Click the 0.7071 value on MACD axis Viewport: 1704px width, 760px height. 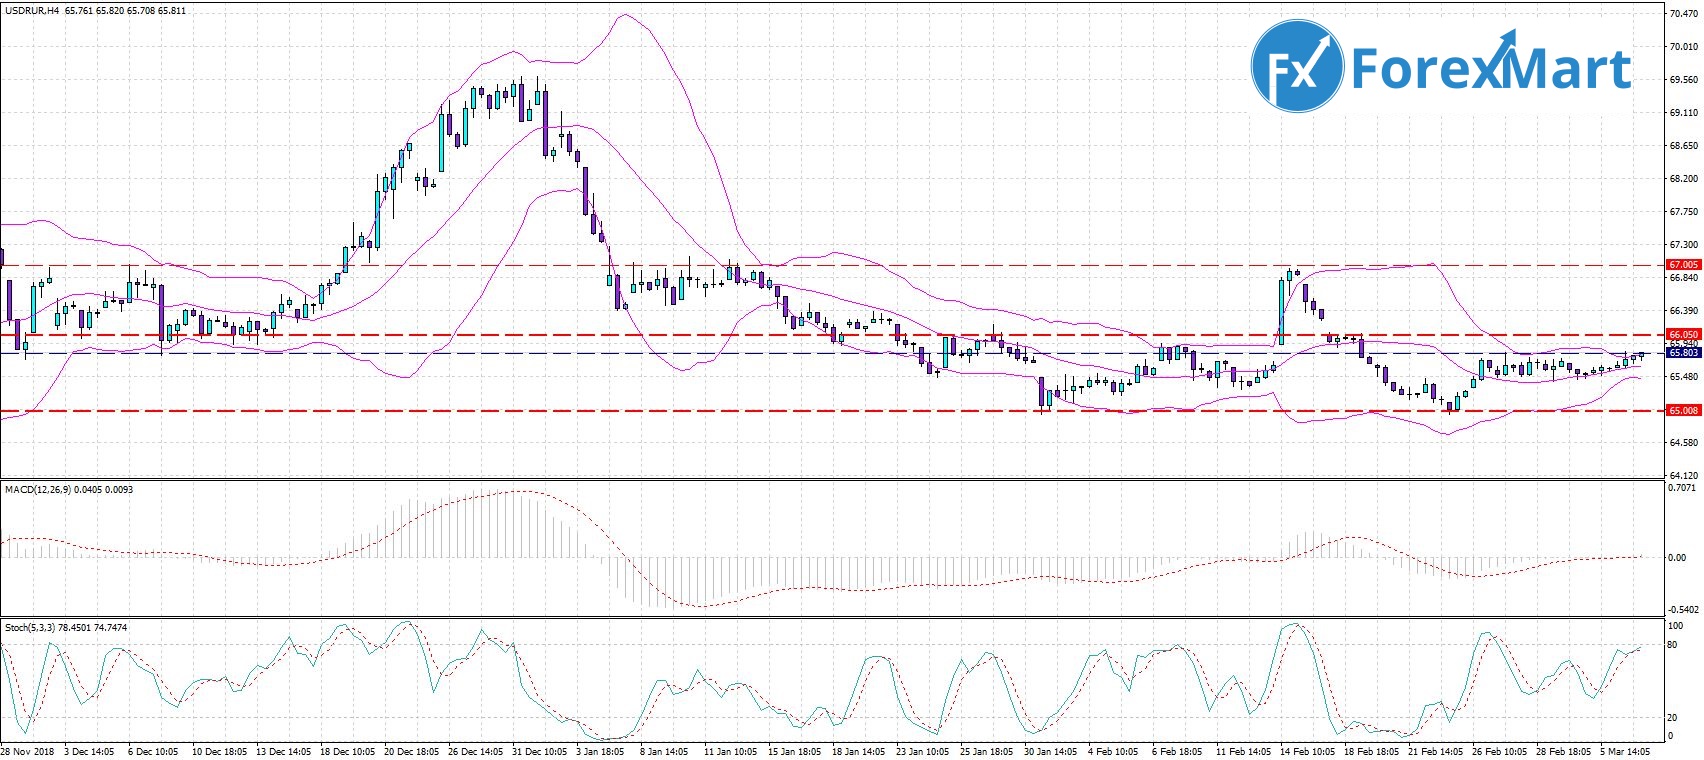click(x=1683, y=488)
